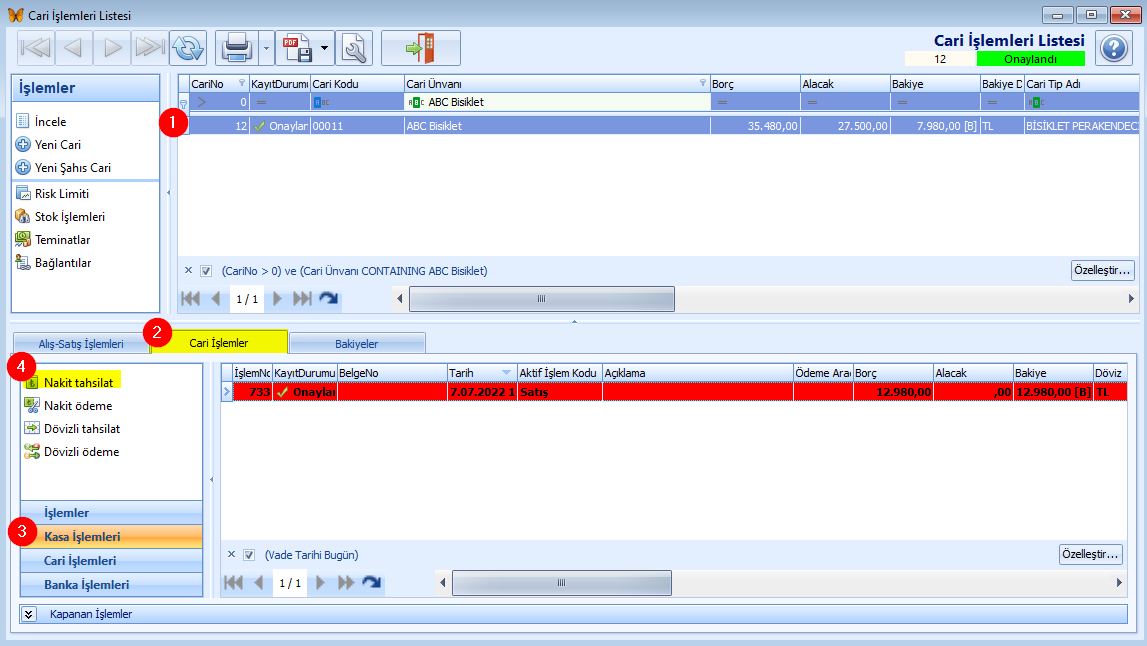Click the printer icon in toolbar
Image resolution: width=1147 pixels, height=646 pixels.
coord(236,47)
